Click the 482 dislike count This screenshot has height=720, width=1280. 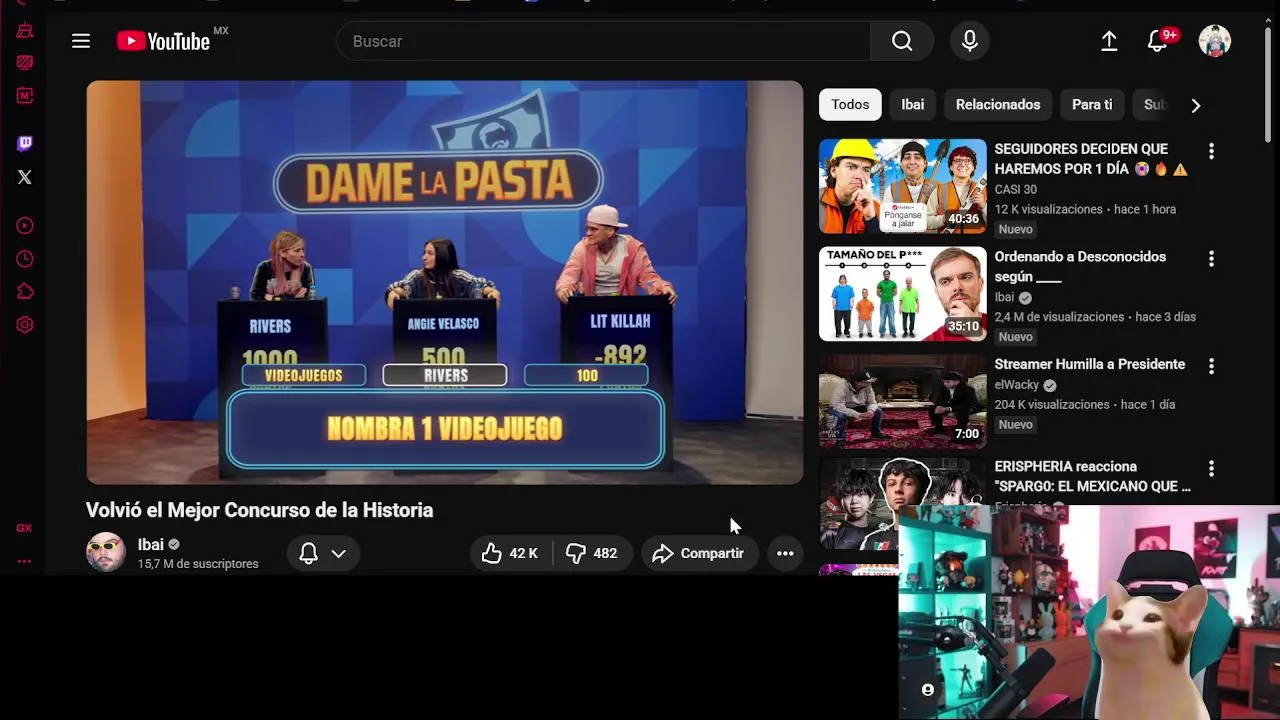(605, 553)
